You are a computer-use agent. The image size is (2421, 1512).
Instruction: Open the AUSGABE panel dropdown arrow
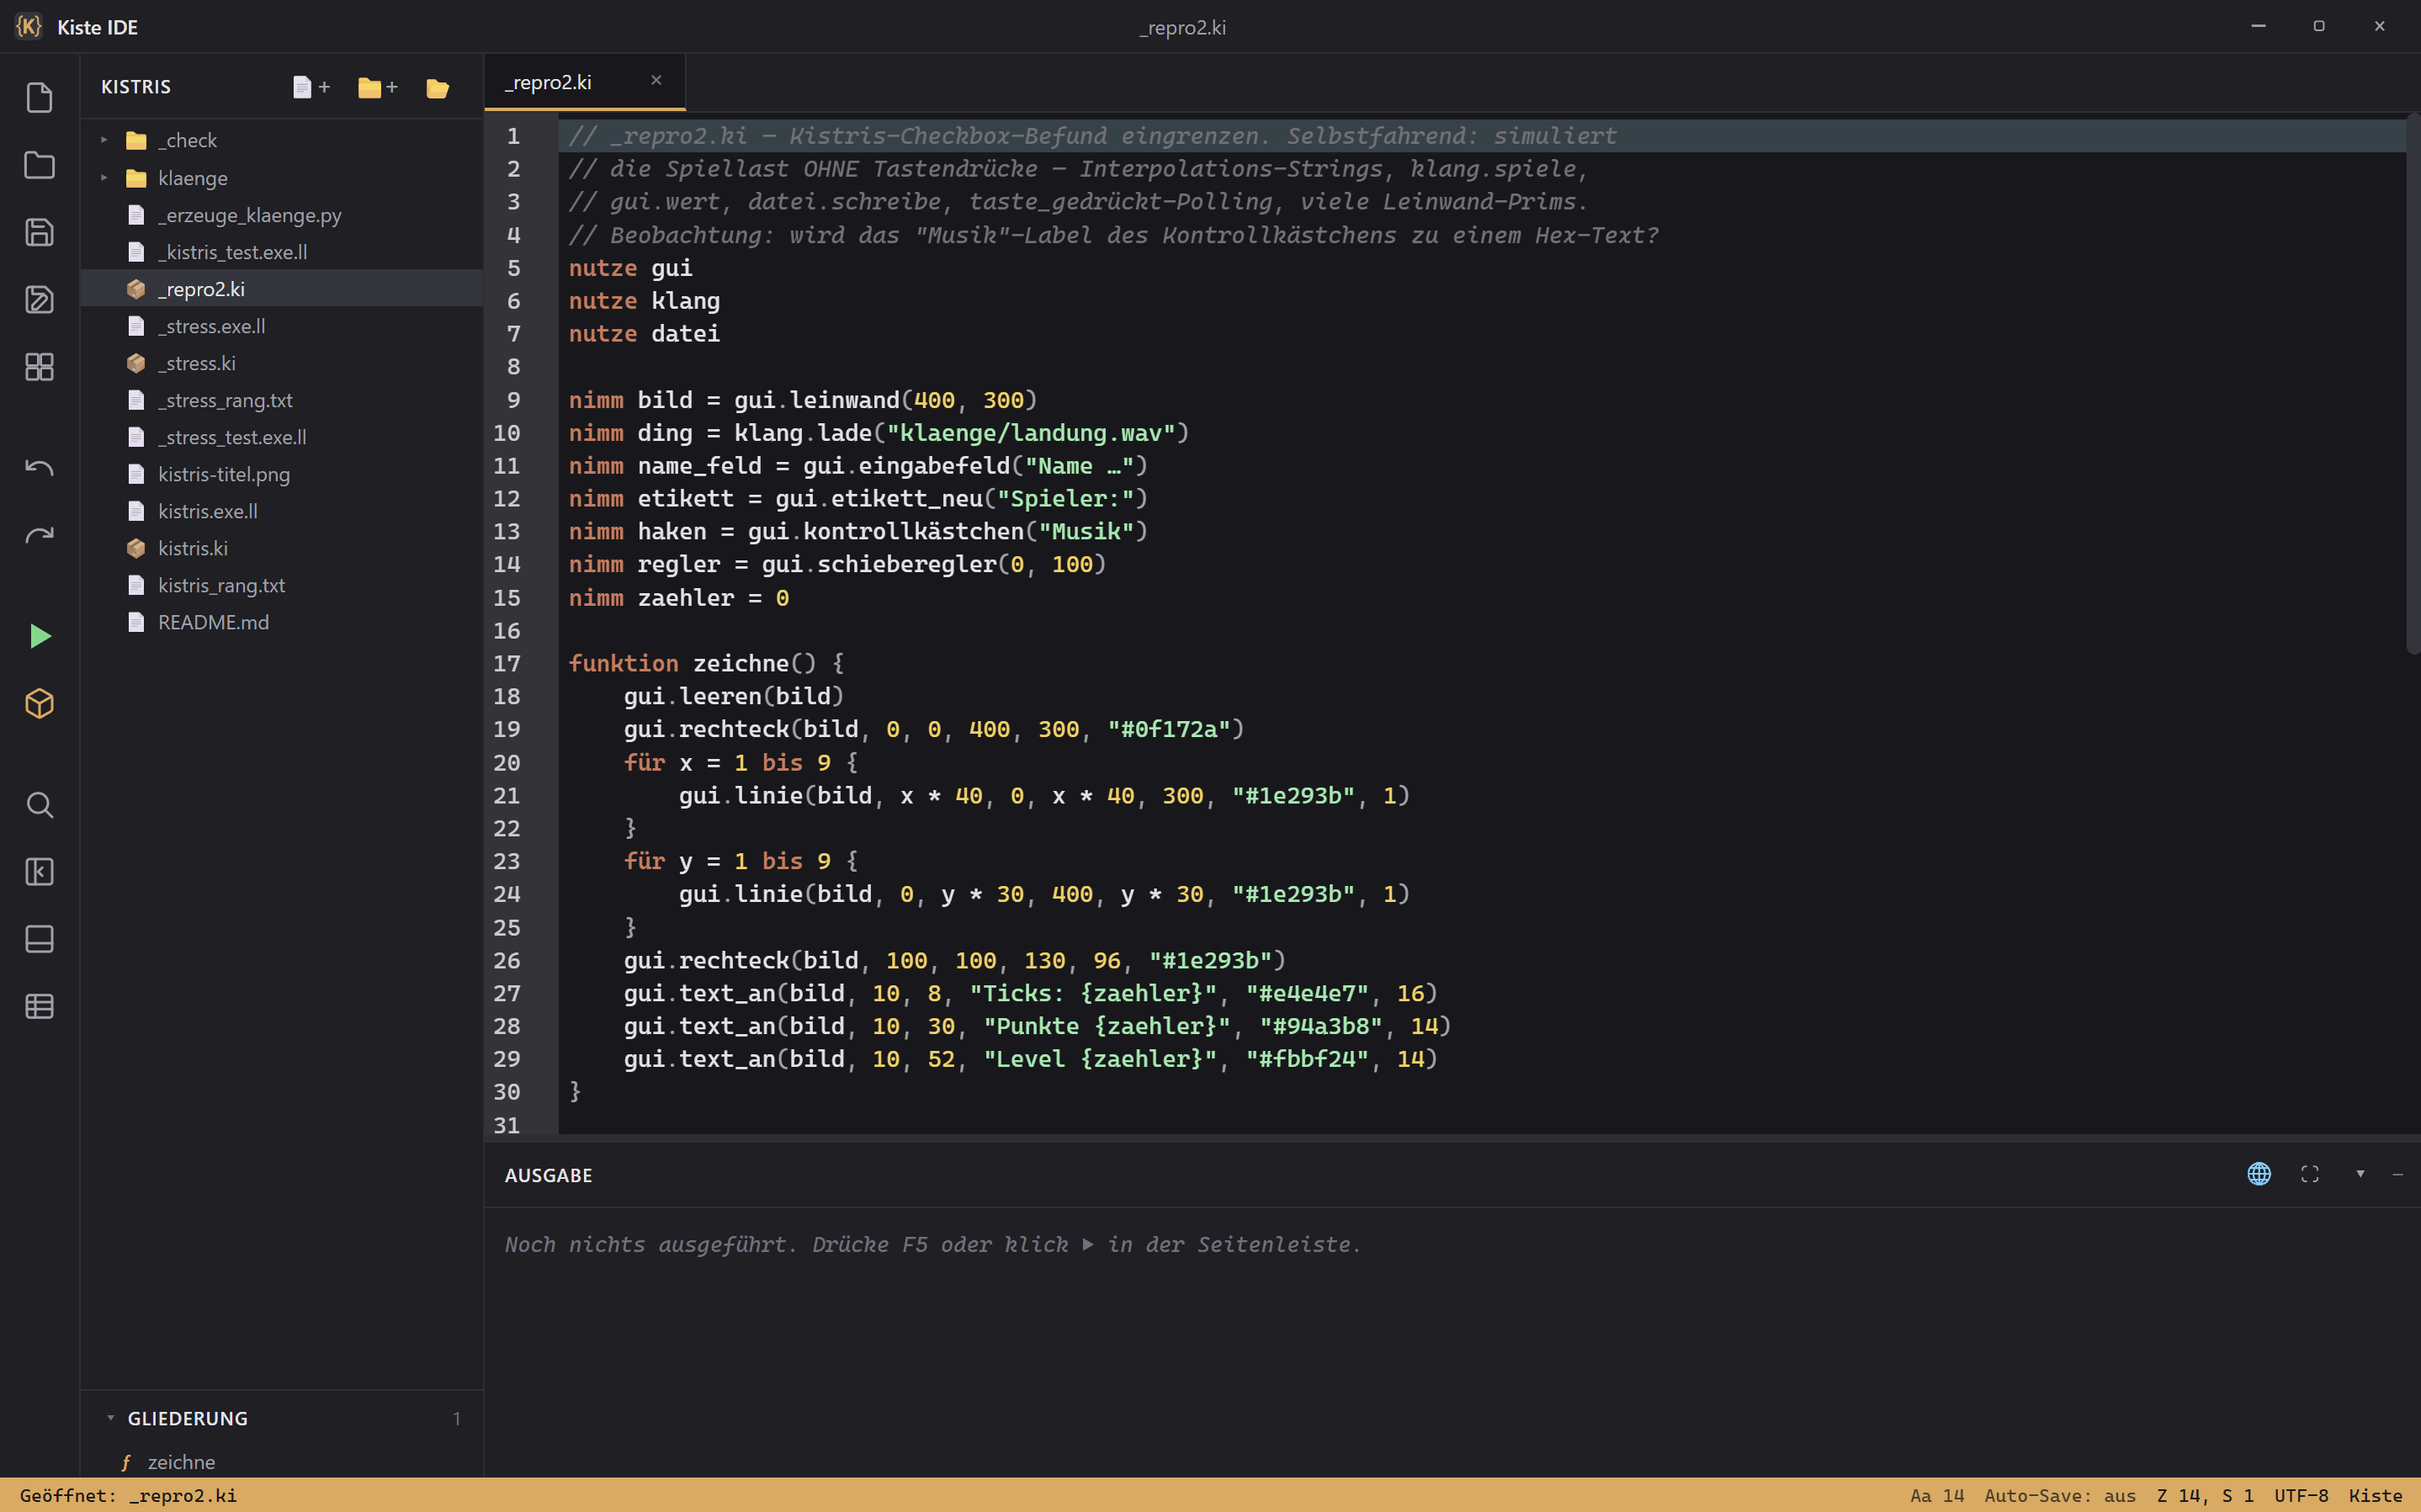(x=2360, y=1174)
